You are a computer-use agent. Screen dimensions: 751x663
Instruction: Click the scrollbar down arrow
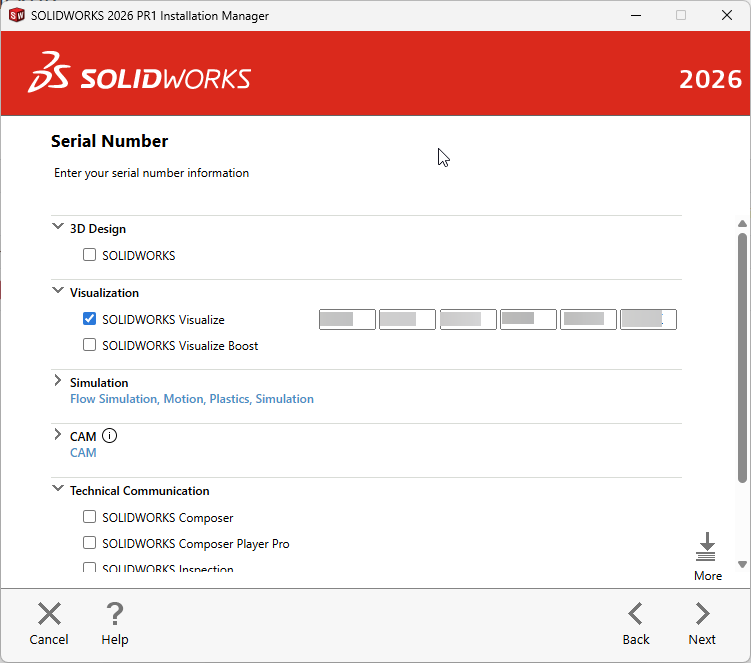[x=742, y=564]
